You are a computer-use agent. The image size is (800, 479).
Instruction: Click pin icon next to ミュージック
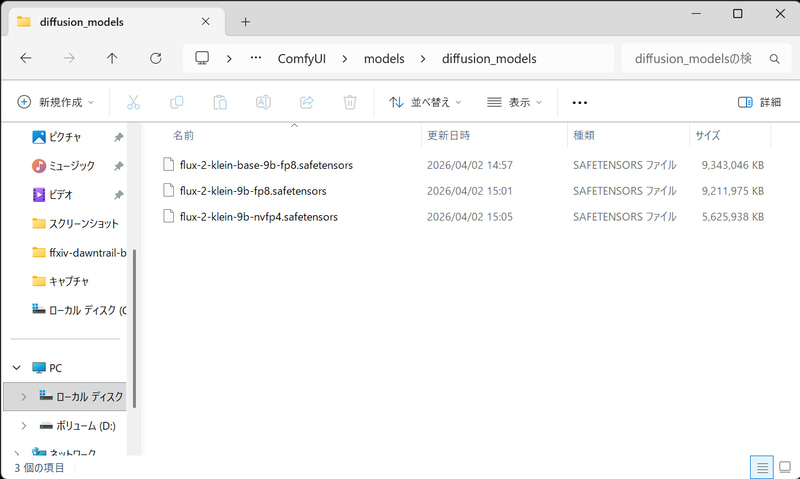[x=118, y=166]
